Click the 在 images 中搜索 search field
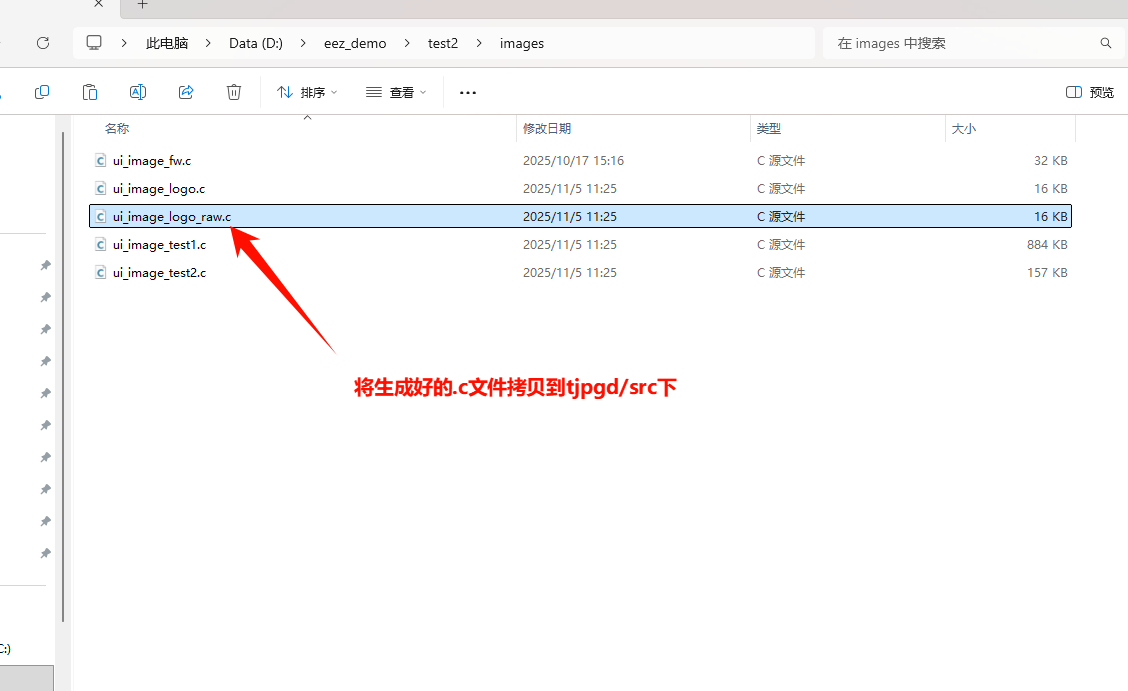This screenshot has width=1128, height=691. [960, 43]
